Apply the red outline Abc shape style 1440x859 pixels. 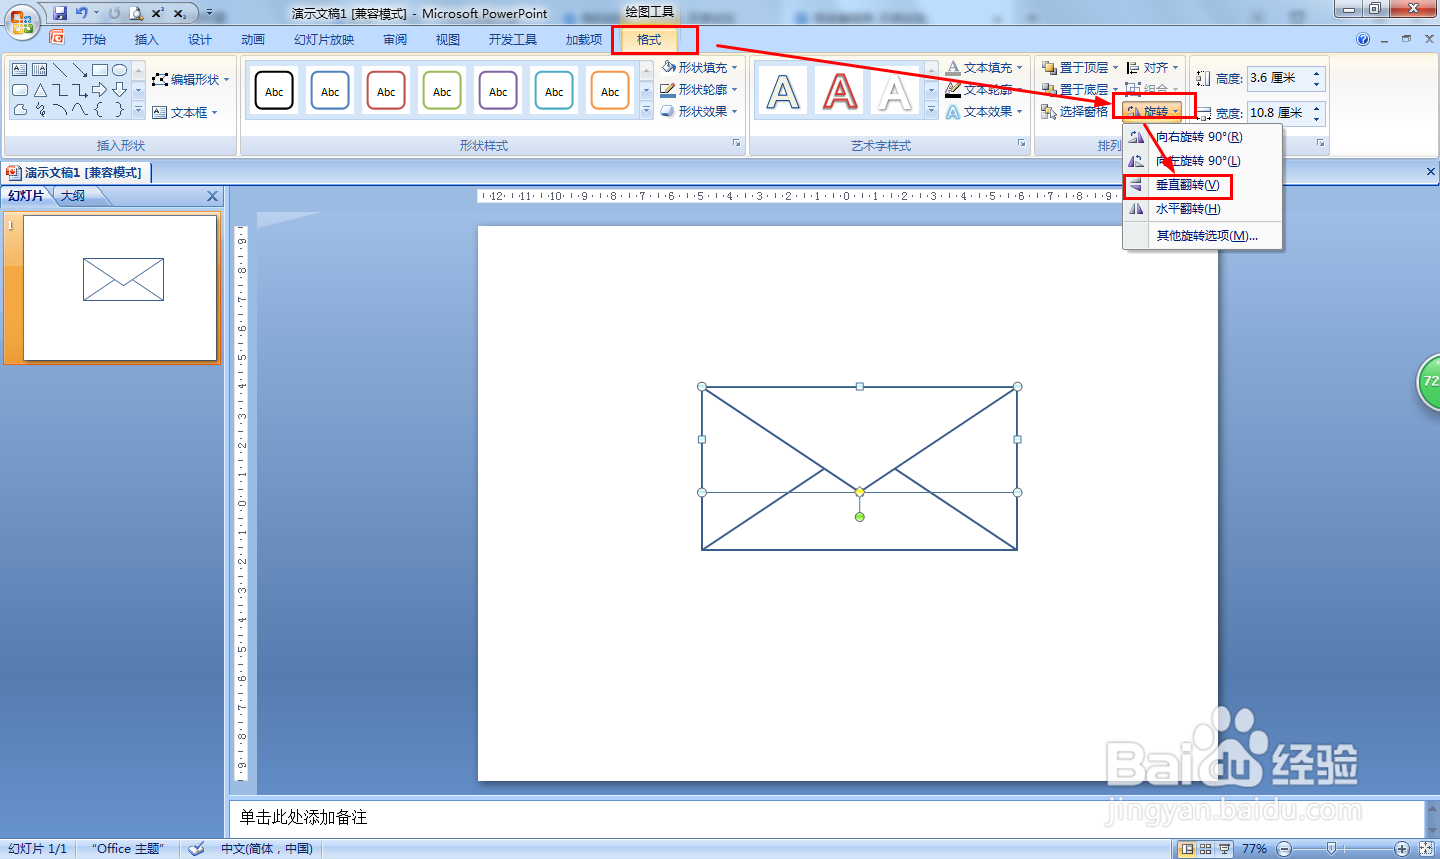(x=386, y=91)
